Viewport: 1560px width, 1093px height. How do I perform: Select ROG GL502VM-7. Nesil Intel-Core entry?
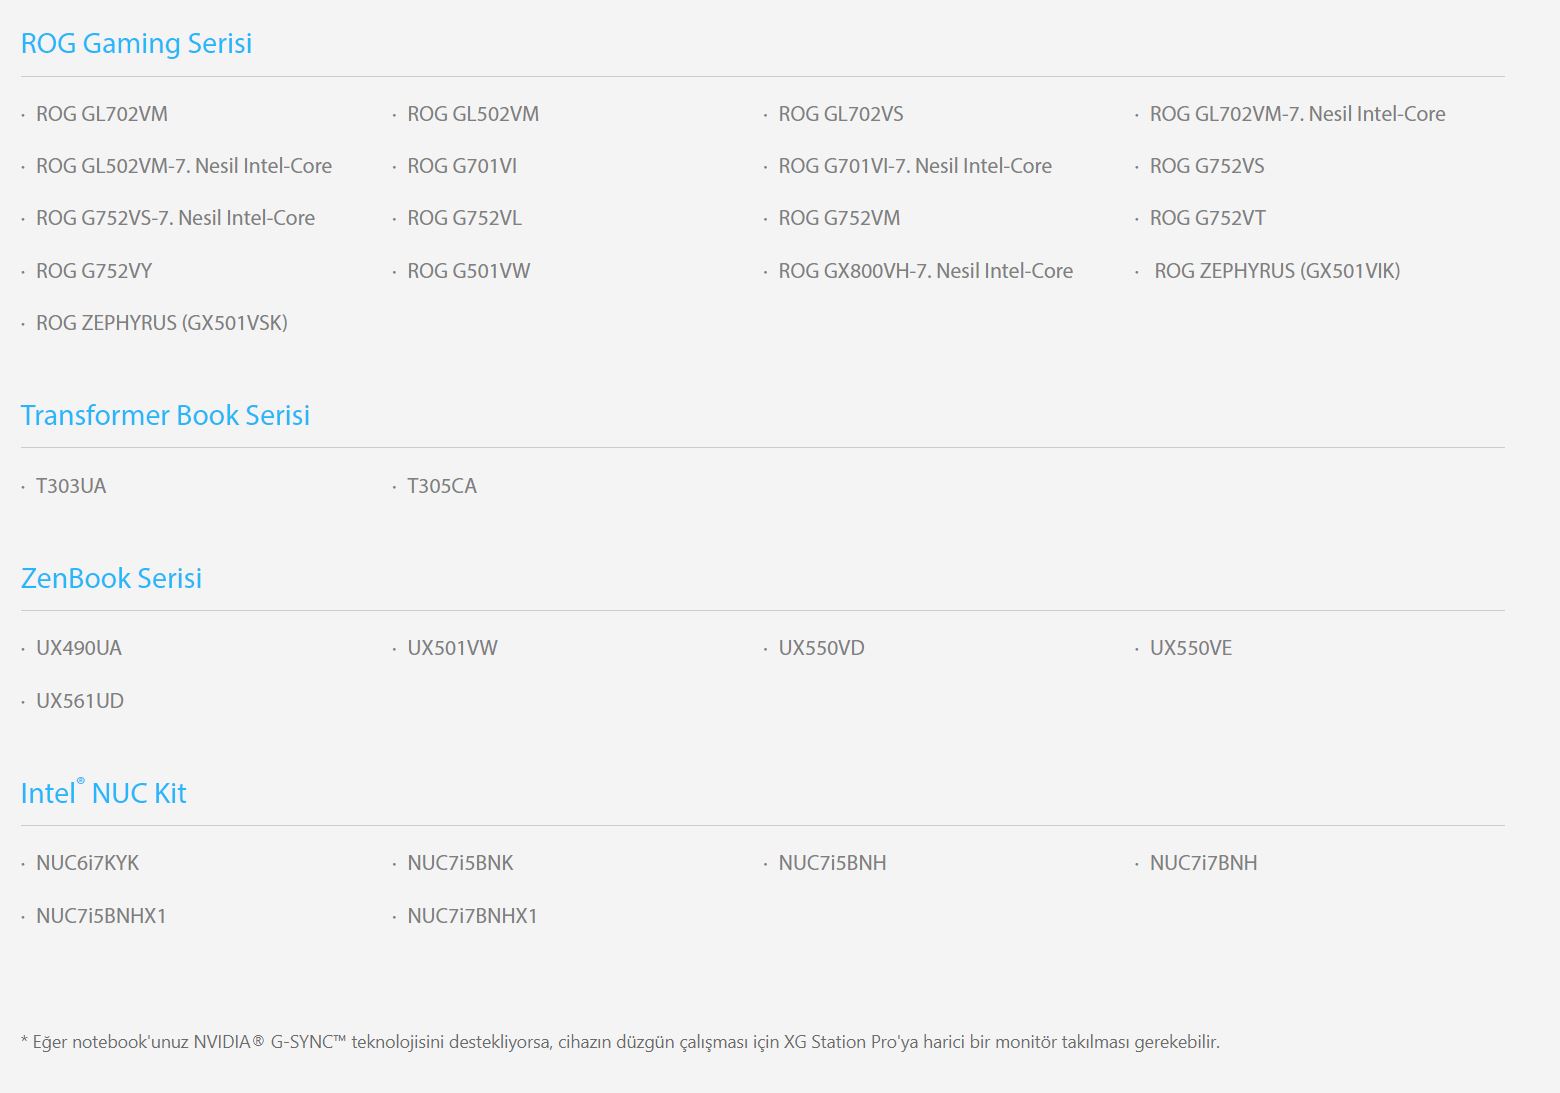(x=184, y=166)
